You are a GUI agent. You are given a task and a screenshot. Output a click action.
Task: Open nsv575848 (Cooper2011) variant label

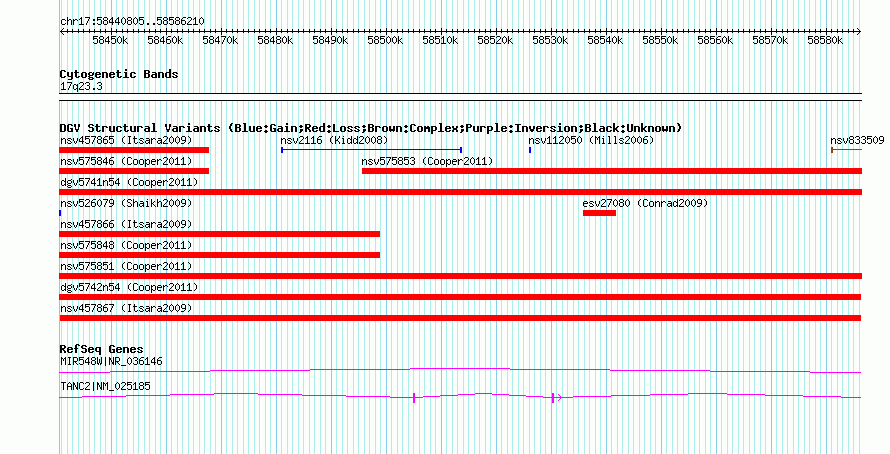(x=126, y=245)
